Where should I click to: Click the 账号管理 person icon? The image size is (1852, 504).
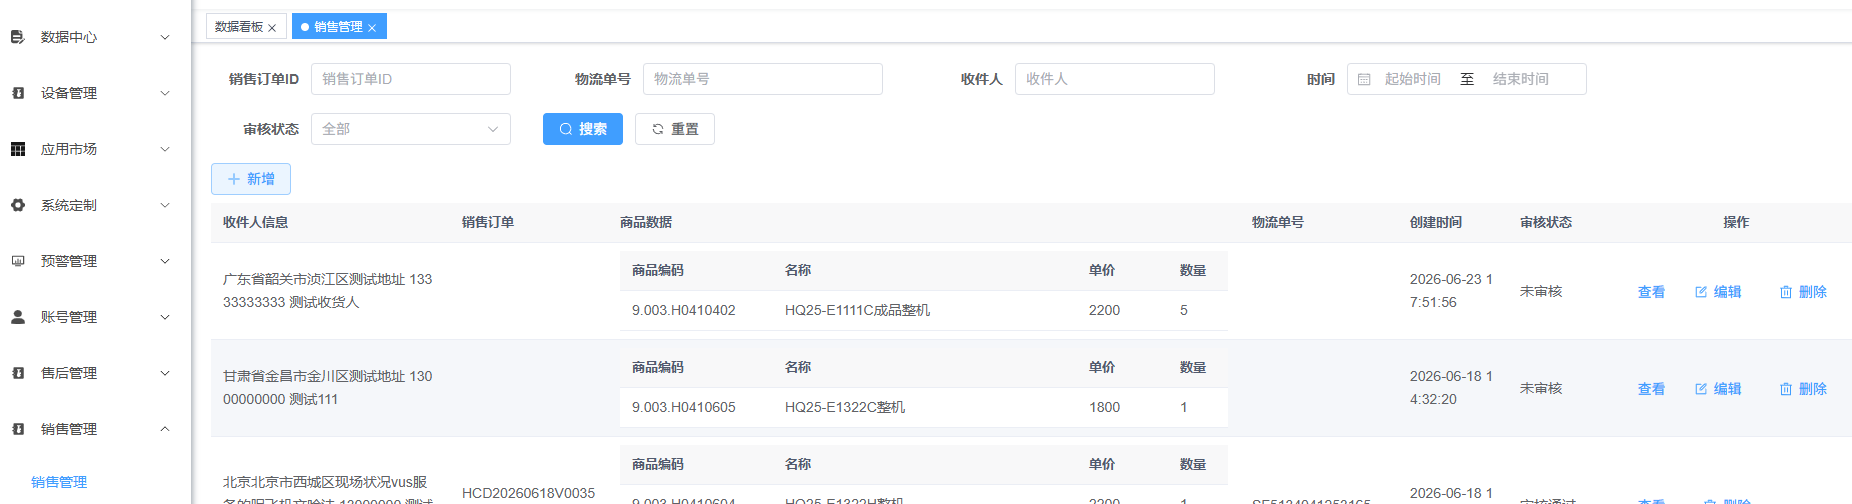click(17, 317)
